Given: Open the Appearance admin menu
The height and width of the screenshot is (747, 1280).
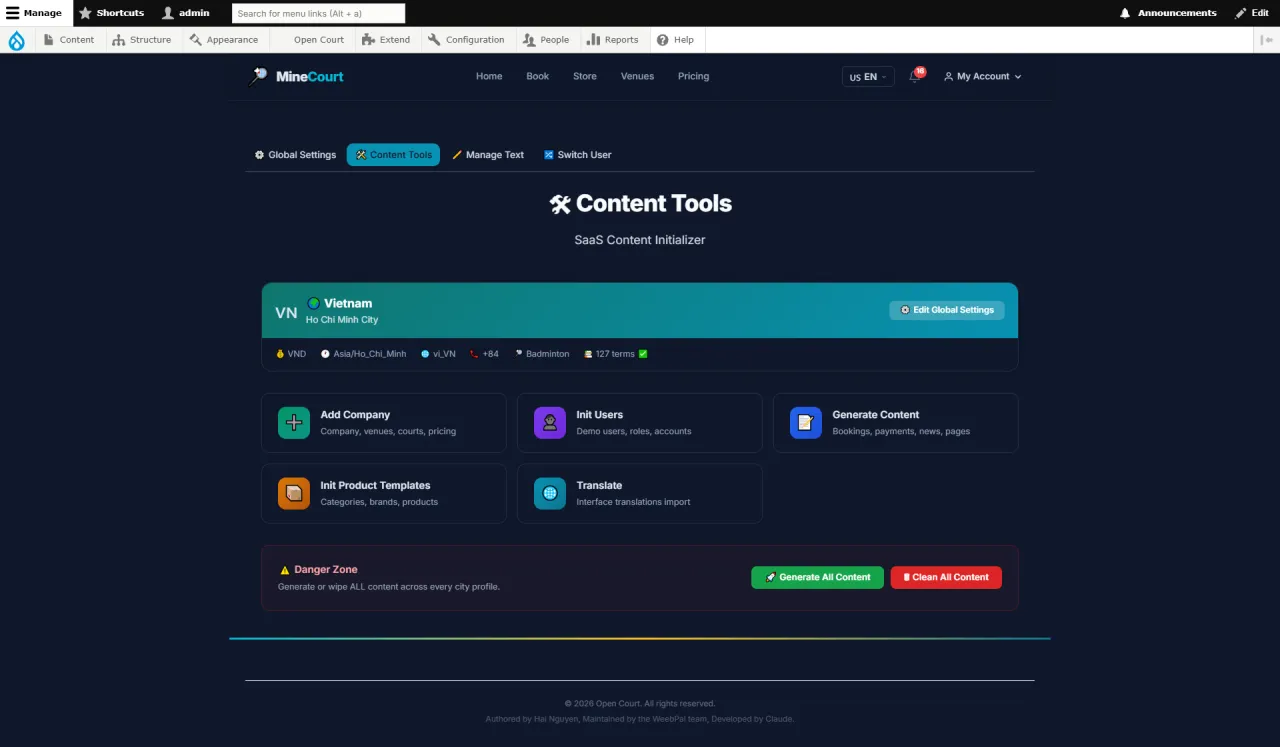Looking at the screenshot, I should click(224, 40).
